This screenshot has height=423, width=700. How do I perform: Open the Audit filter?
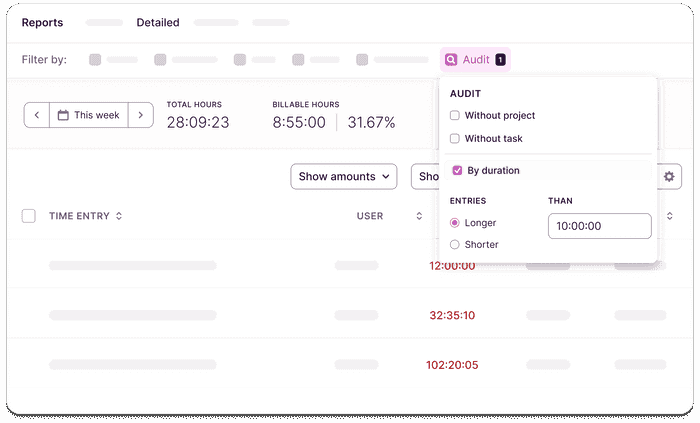(x=475, y=59)
